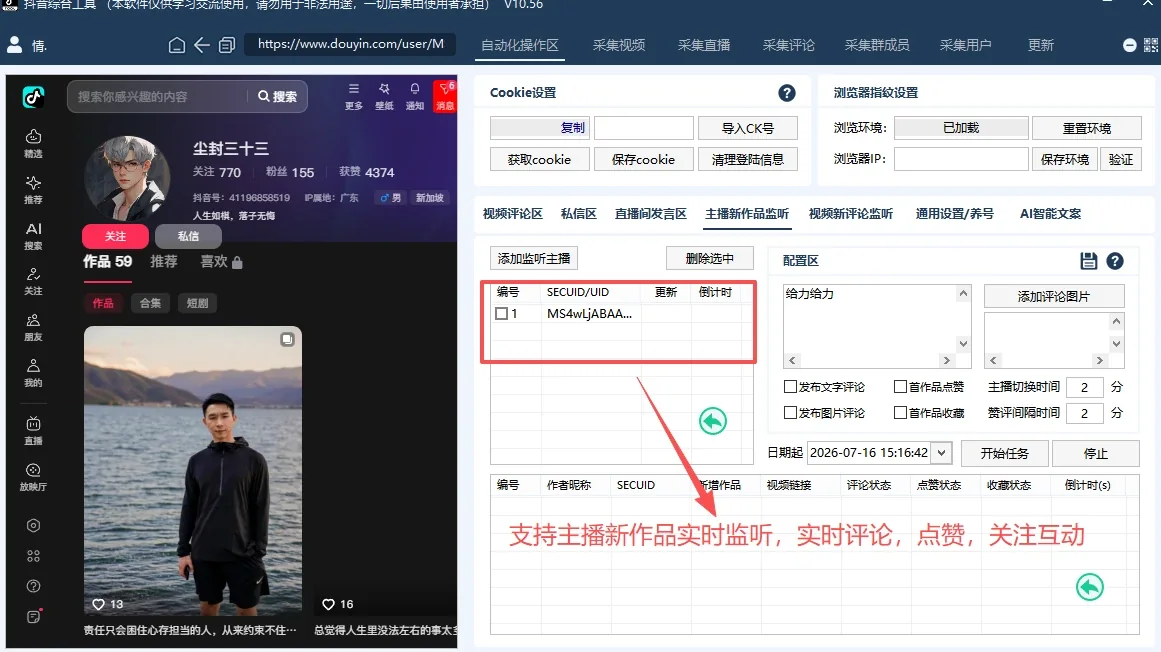Switch to 自动化操作区 tab
The image size is (1161, 652).
pos(520,45)
